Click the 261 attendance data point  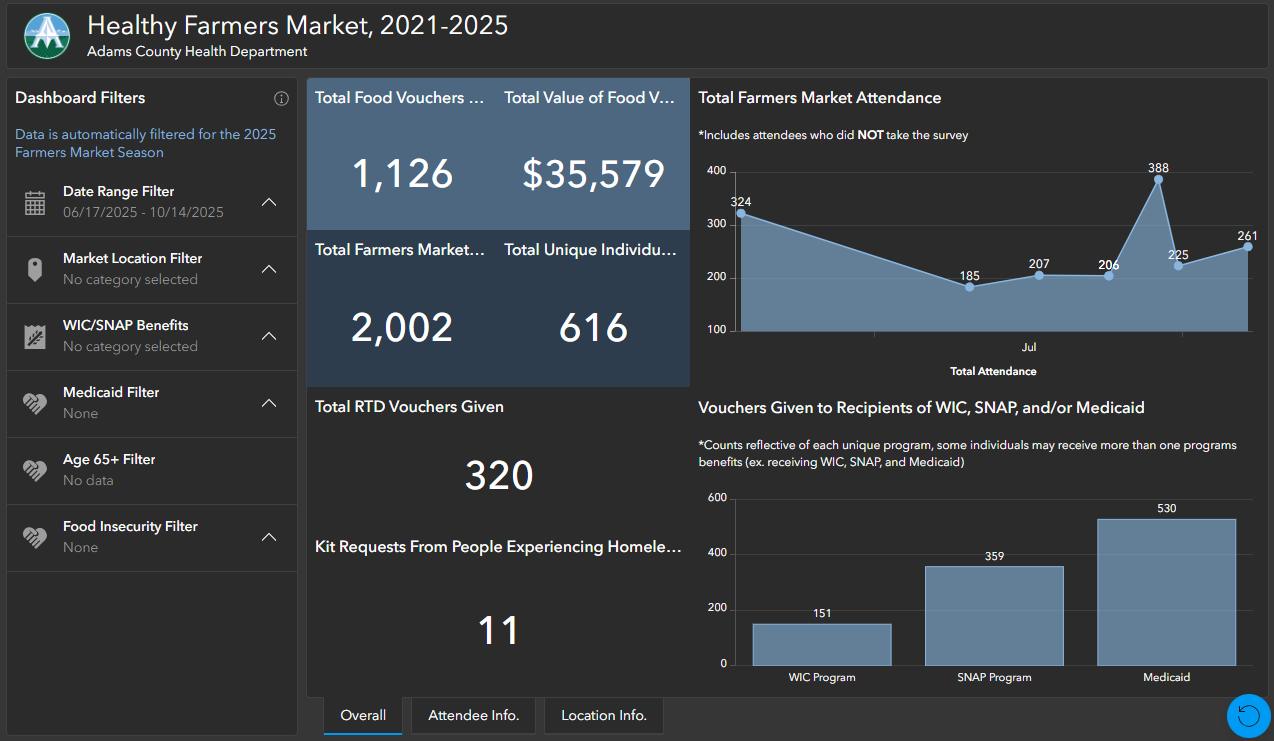pos(1248,246)
